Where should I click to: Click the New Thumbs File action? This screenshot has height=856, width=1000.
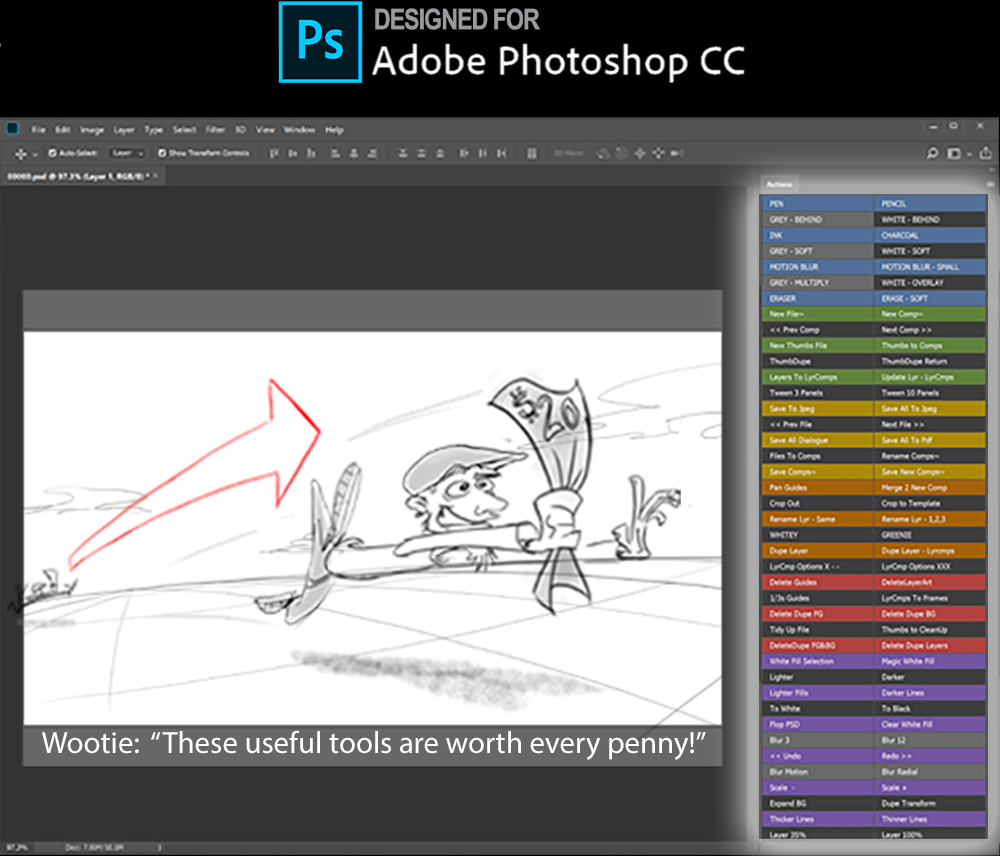(x=818, y=346)
